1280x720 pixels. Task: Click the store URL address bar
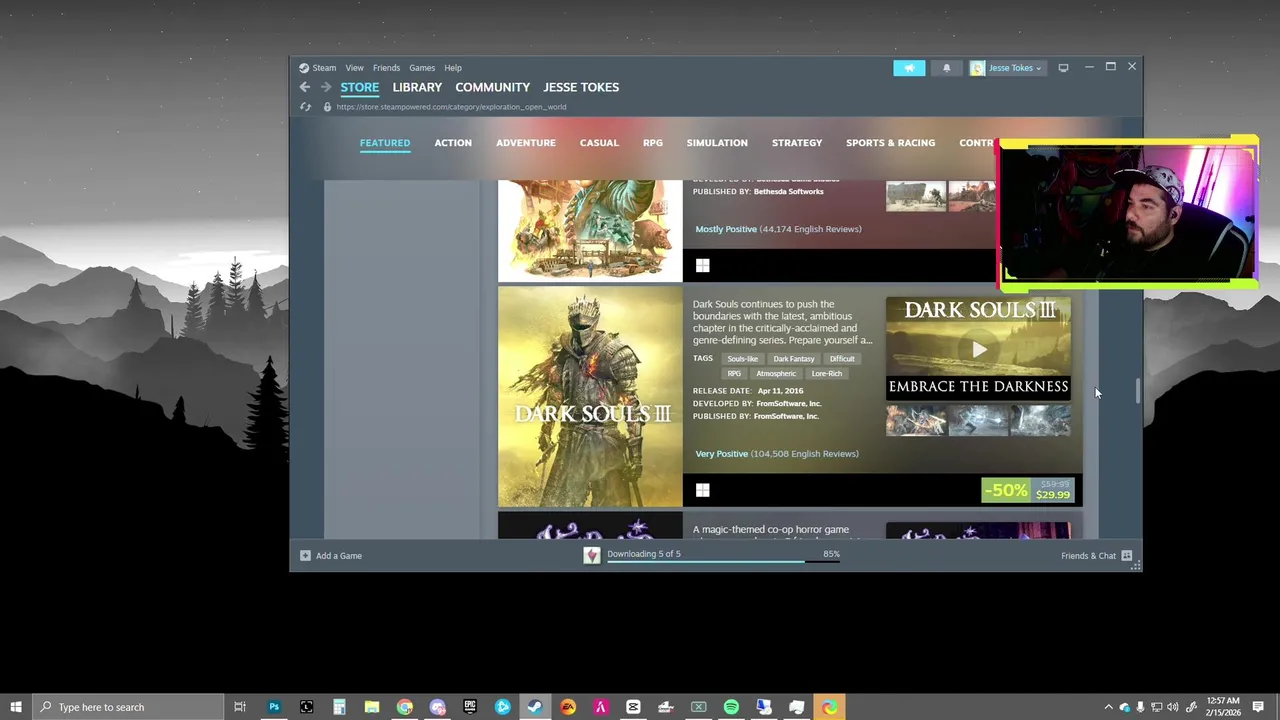pos(451,107)
